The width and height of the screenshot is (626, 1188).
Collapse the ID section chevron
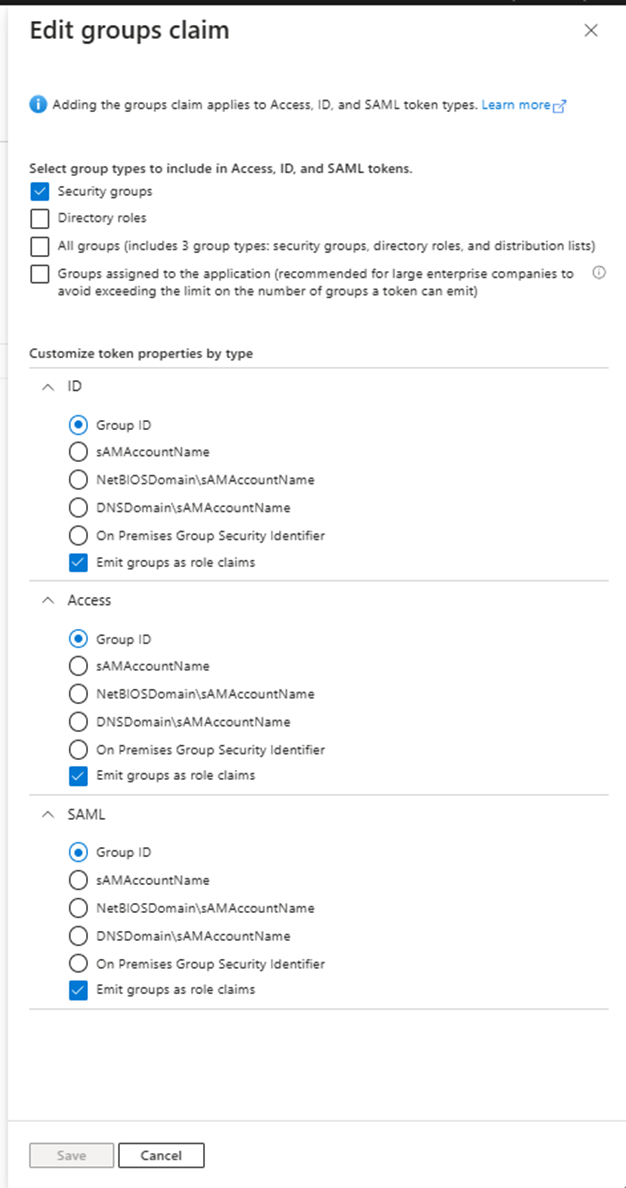(x=49, y=386)
